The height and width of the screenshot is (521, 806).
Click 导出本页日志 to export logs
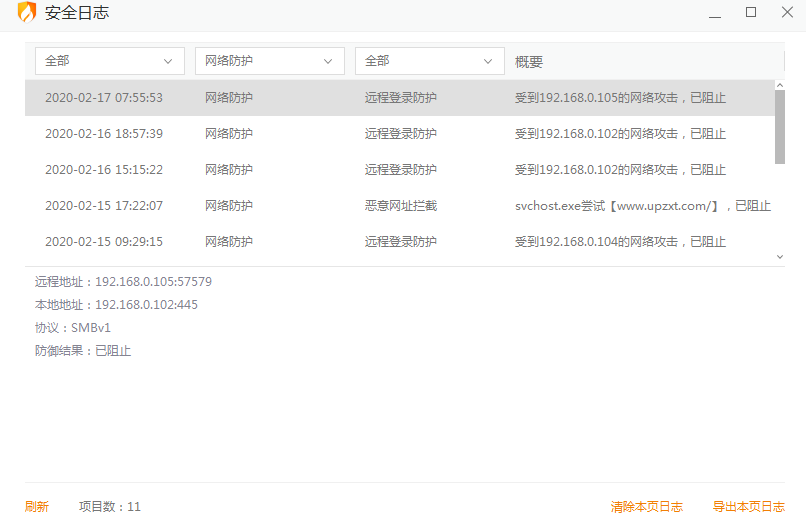pyautogui.click(x=749, y=507)
